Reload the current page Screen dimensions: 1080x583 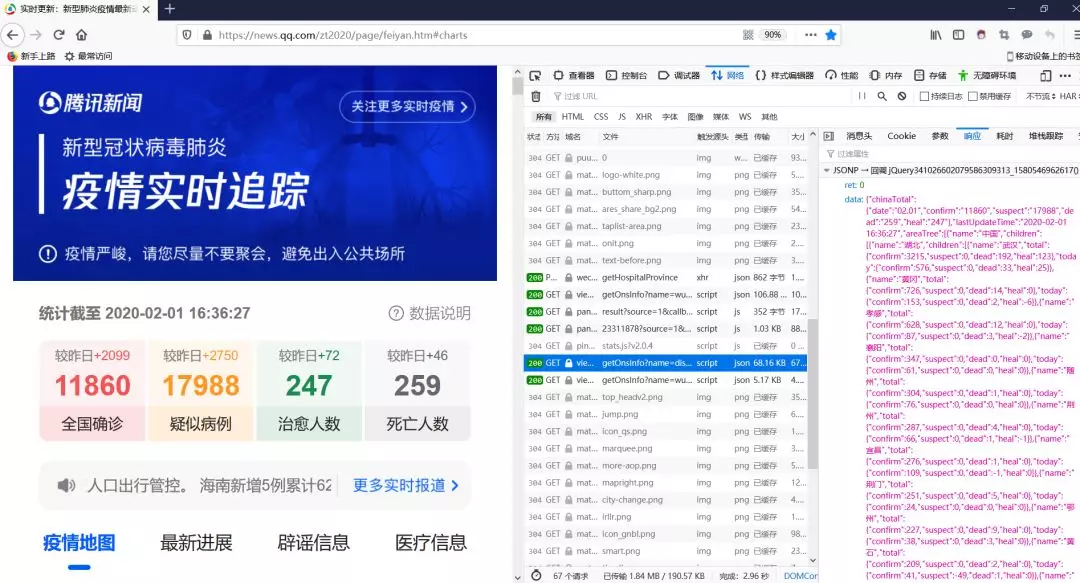click(x=59, y=34)
